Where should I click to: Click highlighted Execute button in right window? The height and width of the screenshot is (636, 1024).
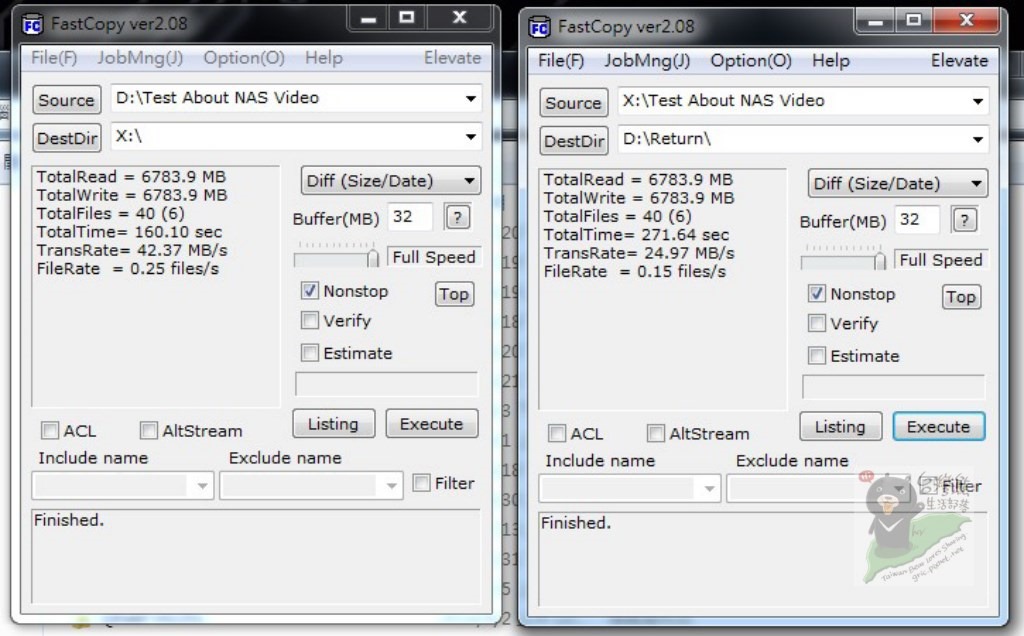[x=938, y=426]
